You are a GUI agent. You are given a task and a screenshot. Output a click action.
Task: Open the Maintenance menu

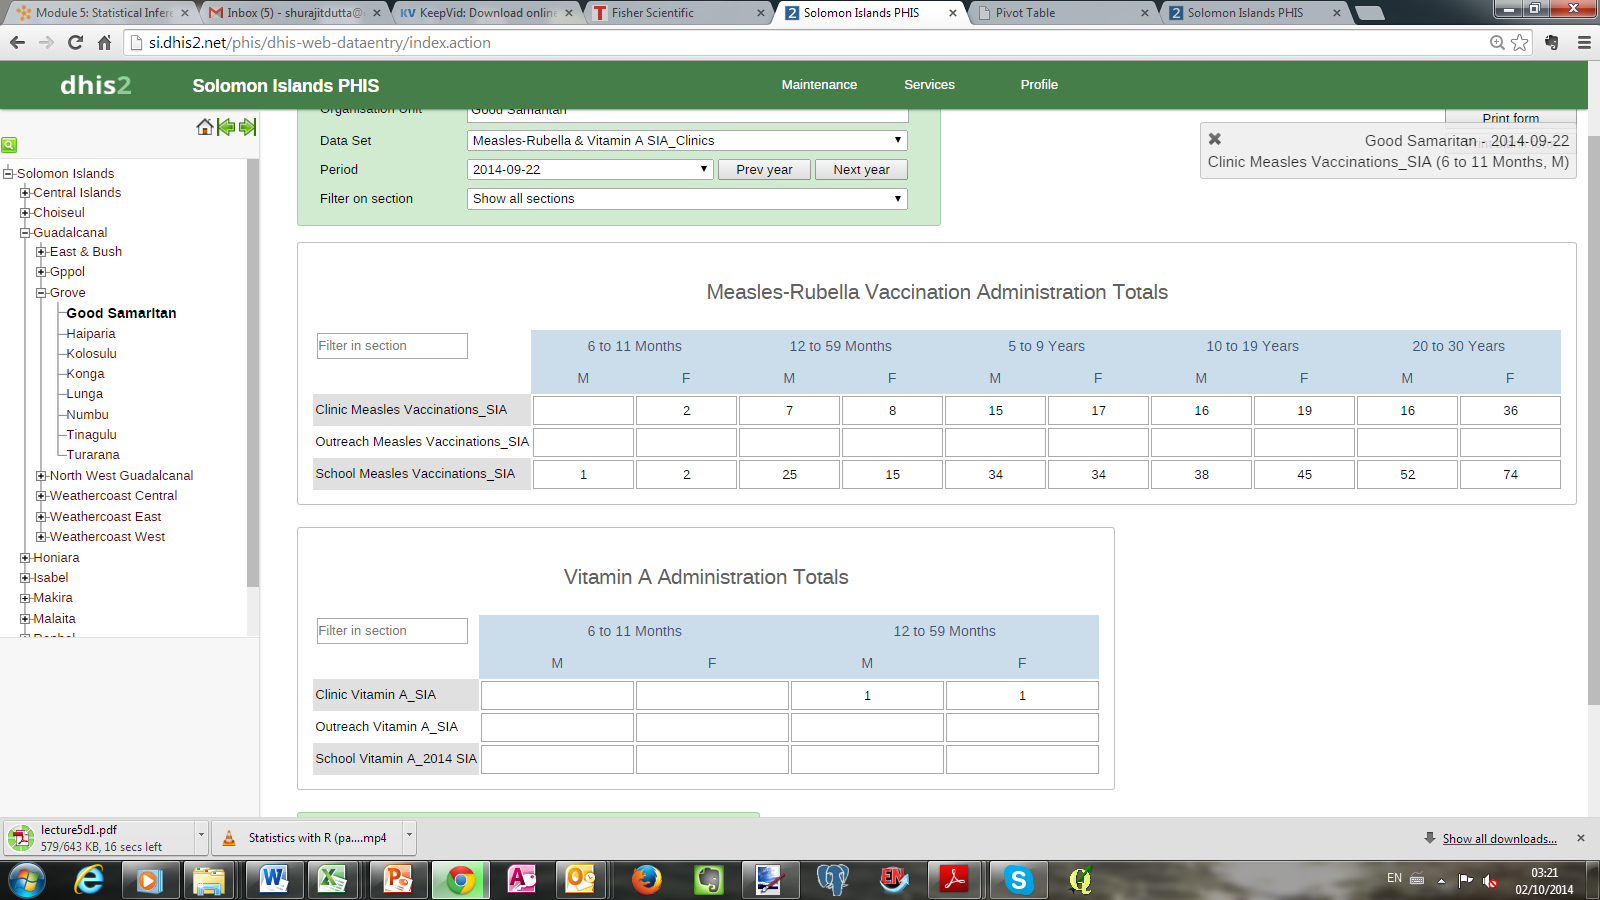pos(819,85)
